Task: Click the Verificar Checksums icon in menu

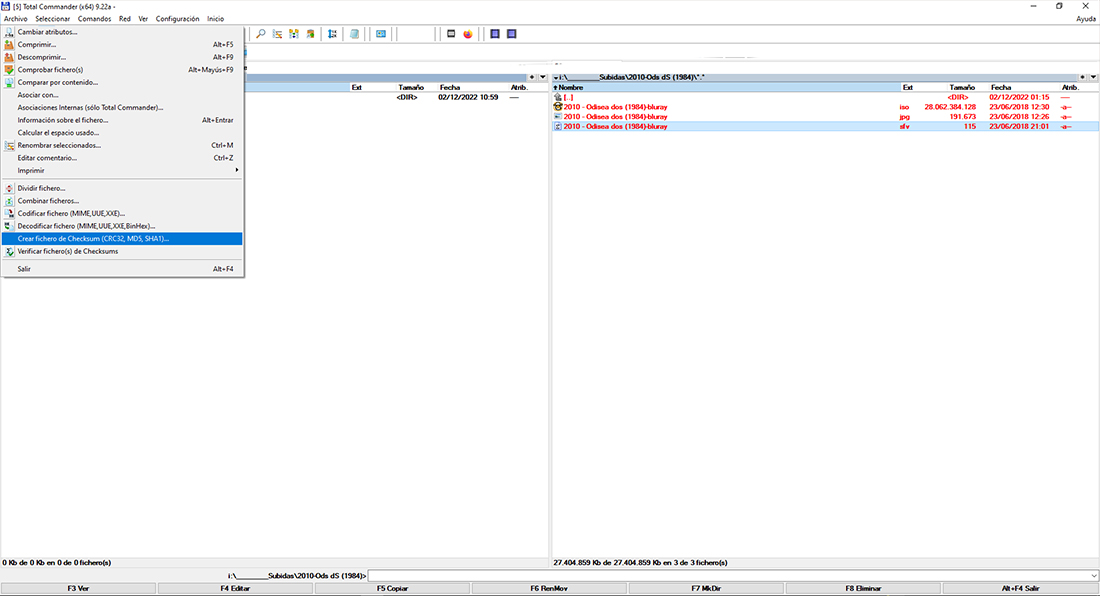Action: [9, 251]
